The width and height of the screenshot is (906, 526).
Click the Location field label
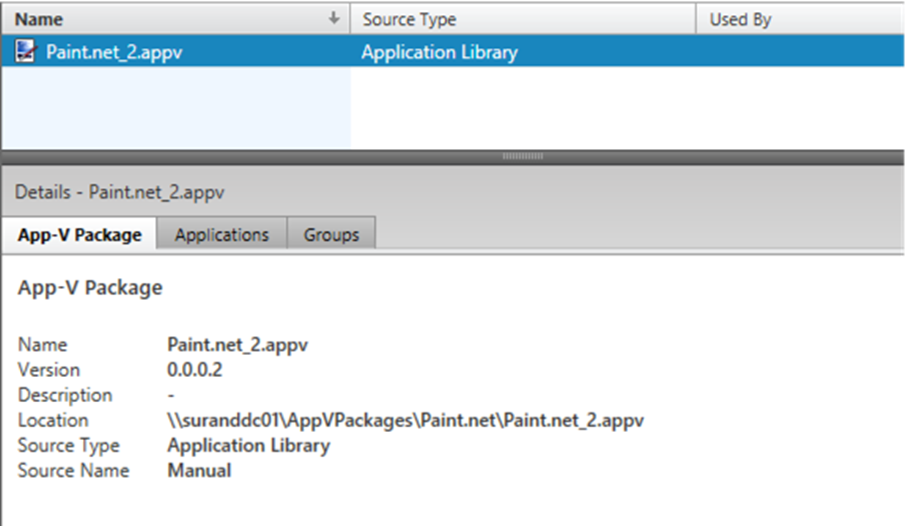(x=53, y=420)
